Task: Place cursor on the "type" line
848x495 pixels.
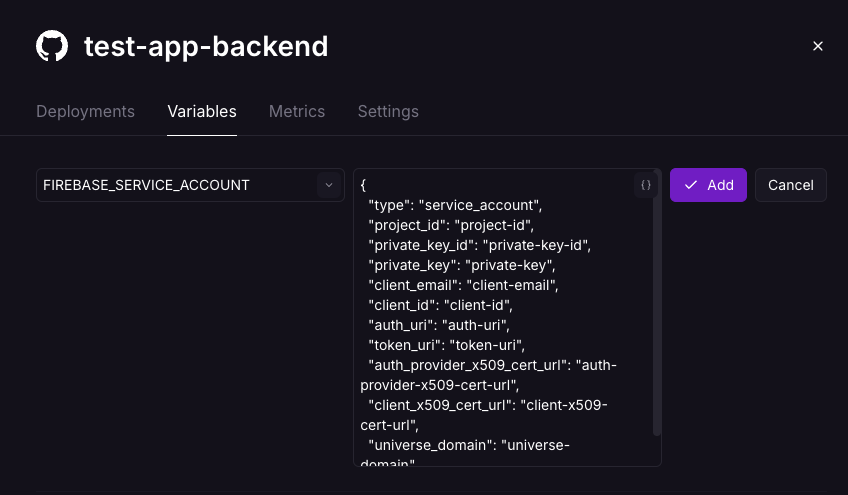Action: click(x=454, y=205)
